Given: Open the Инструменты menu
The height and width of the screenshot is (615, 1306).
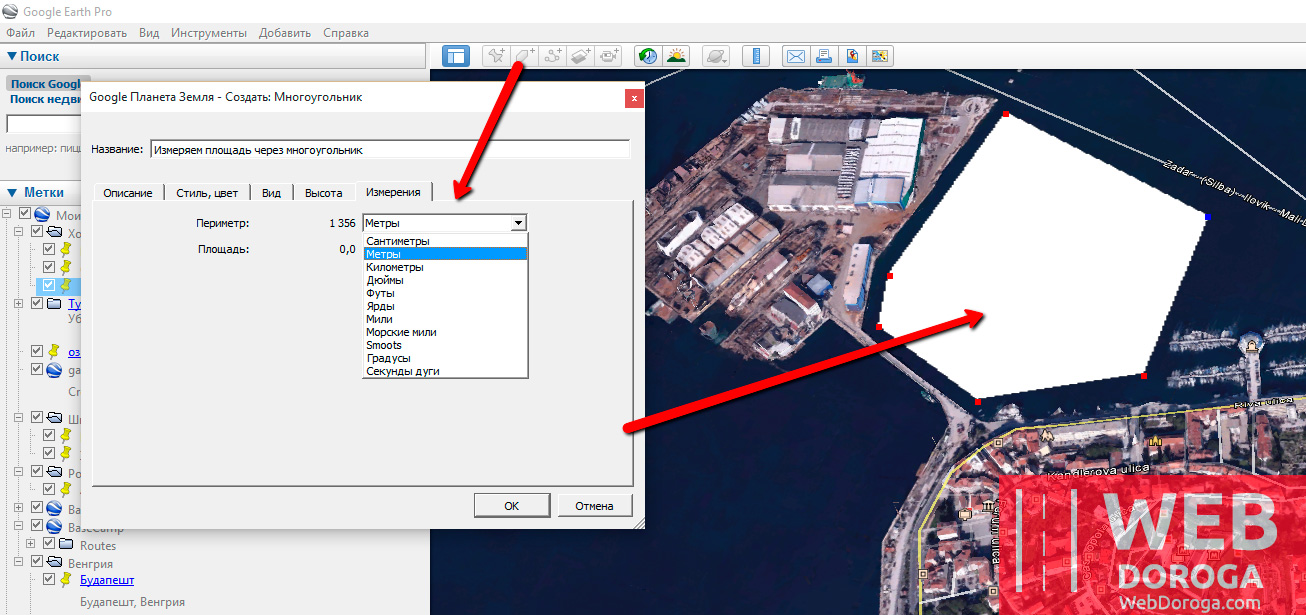Looking at the screenshot, I should coord(210,33).
